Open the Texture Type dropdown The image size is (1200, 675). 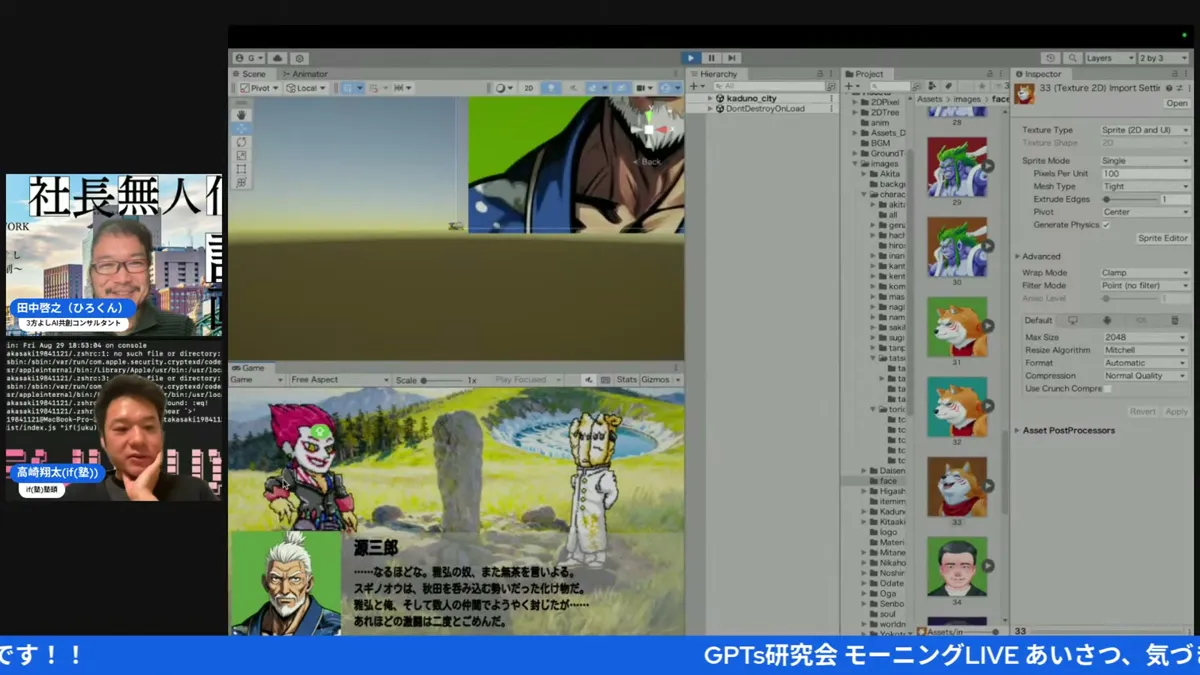(x=1144, y=130)
